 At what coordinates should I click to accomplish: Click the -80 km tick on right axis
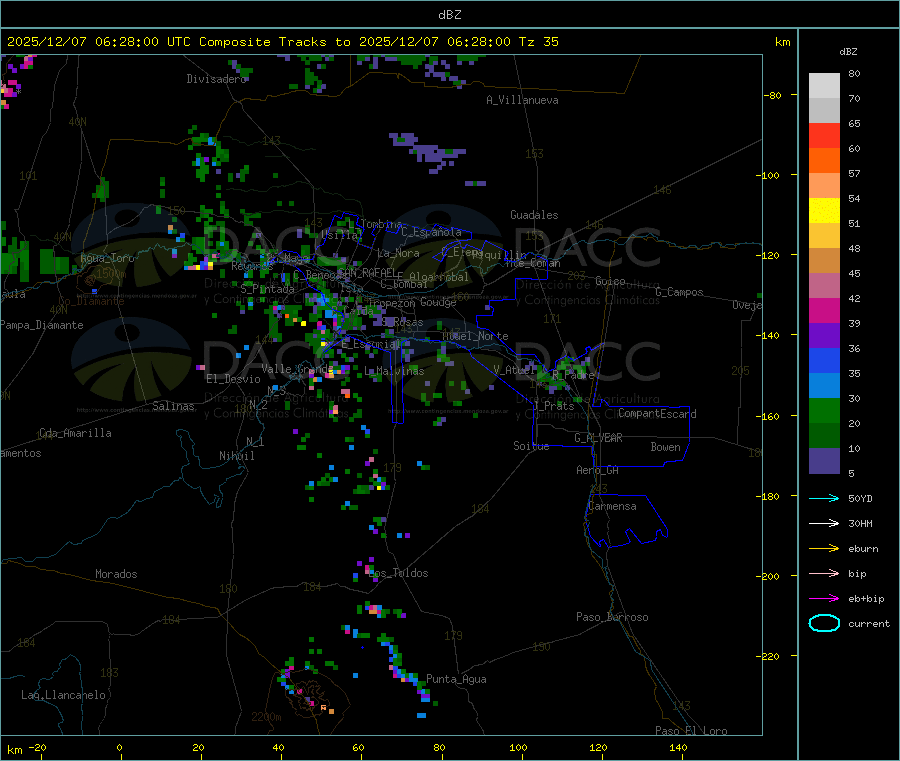(773, 95)
